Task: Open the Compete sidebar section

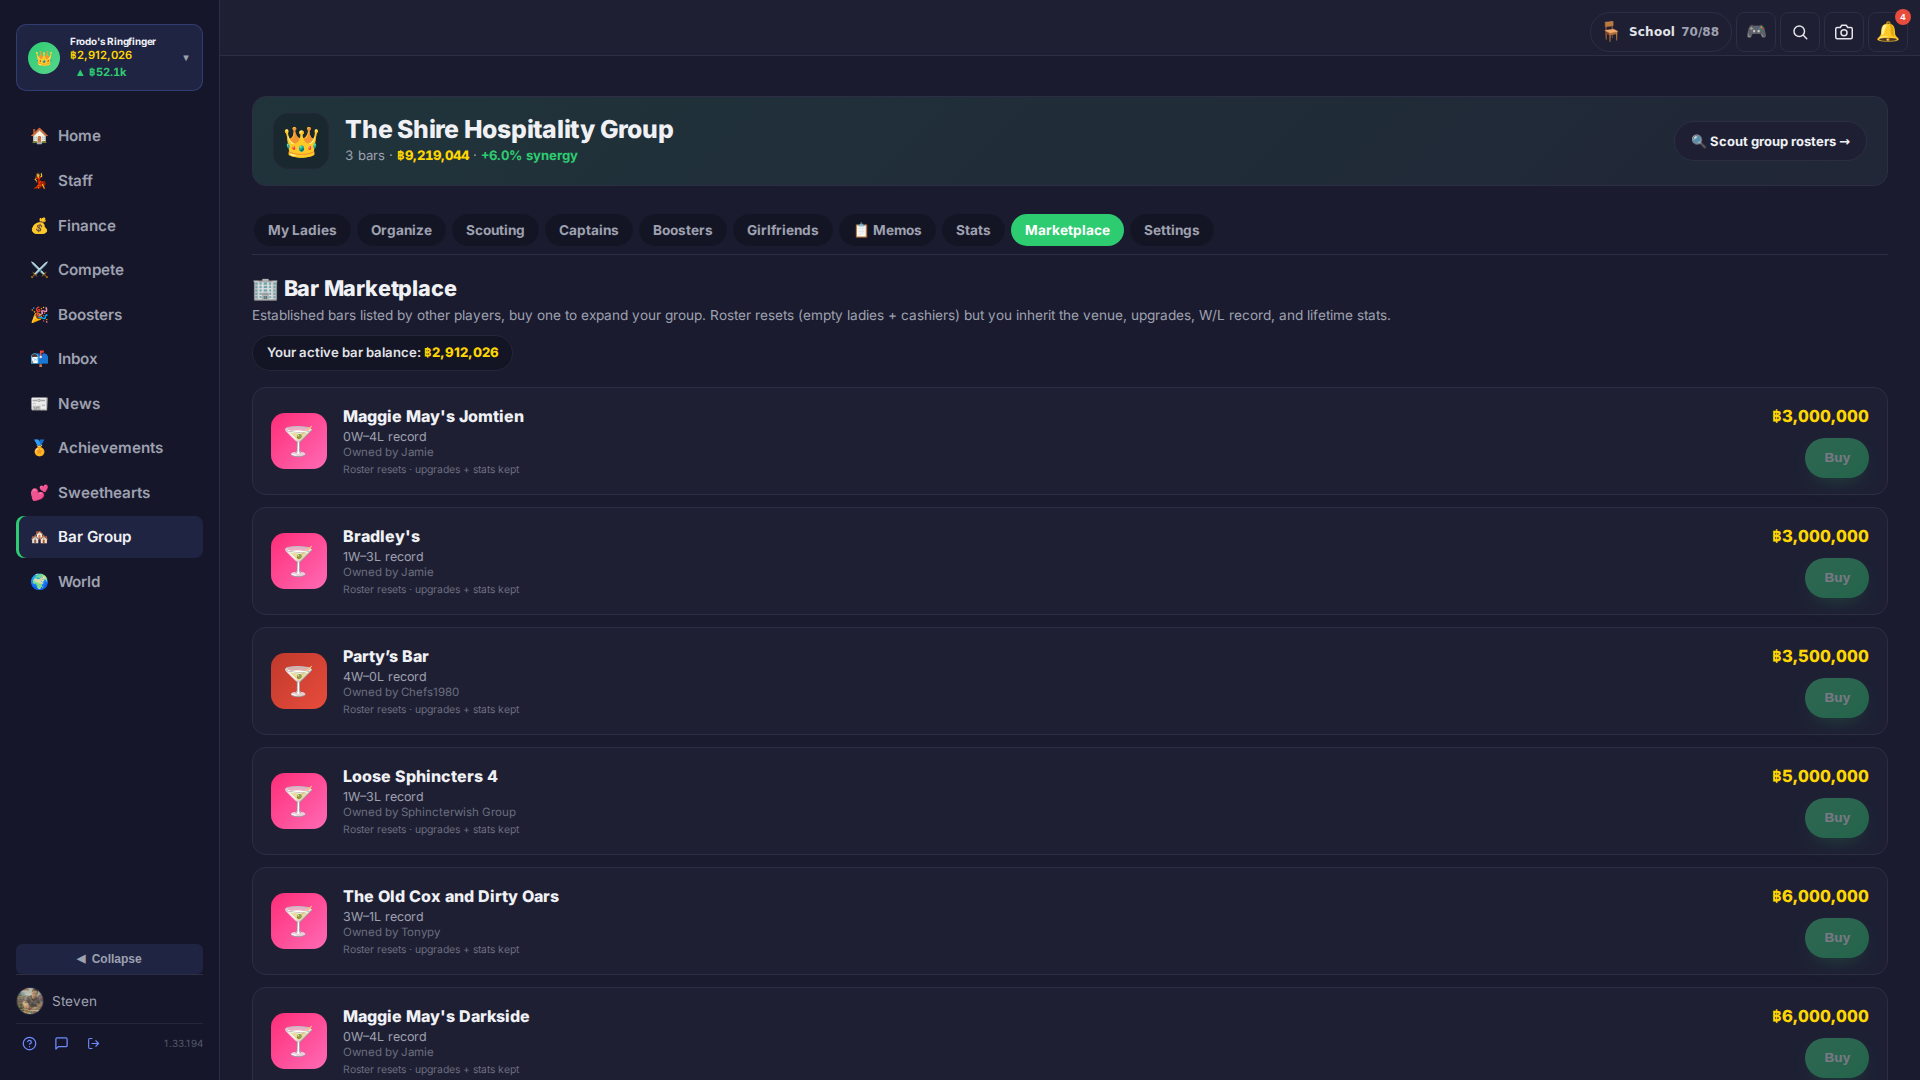Action: (x=109, y=270)
